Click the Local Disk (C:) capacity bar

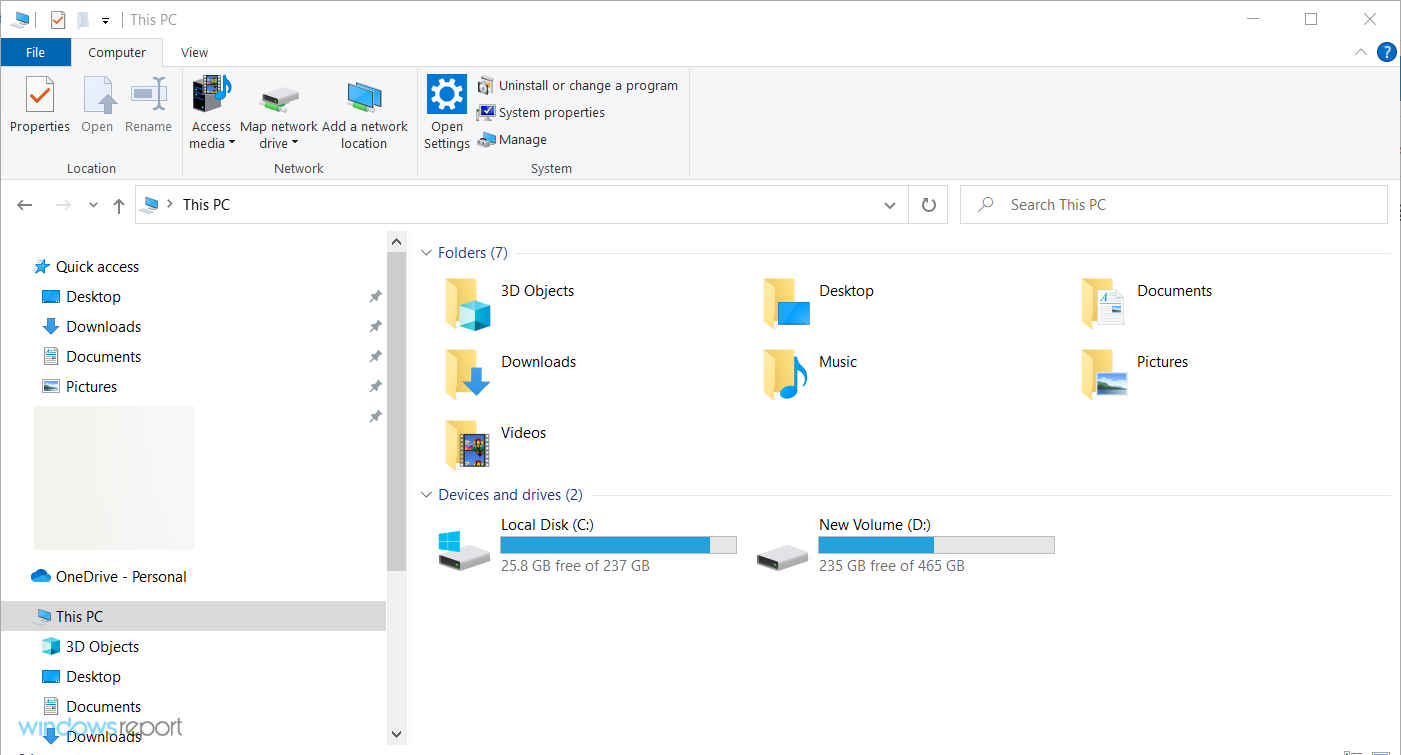click(x=618, y=544)
